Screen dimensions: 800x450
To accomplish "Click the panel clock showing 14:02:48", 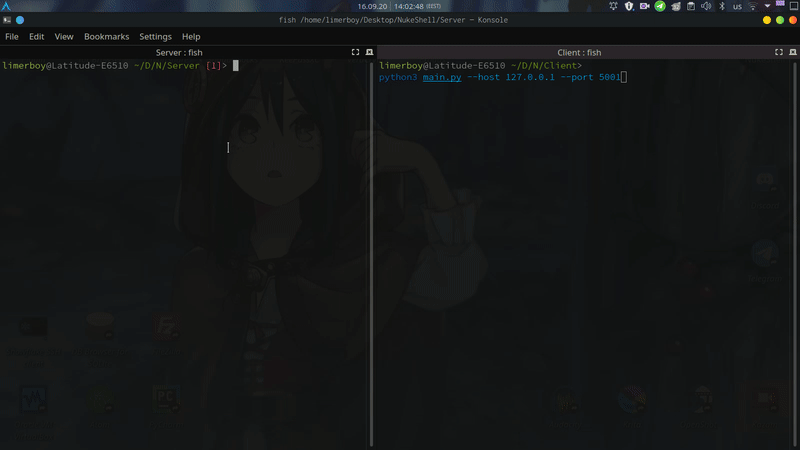I will coord(409,6).
